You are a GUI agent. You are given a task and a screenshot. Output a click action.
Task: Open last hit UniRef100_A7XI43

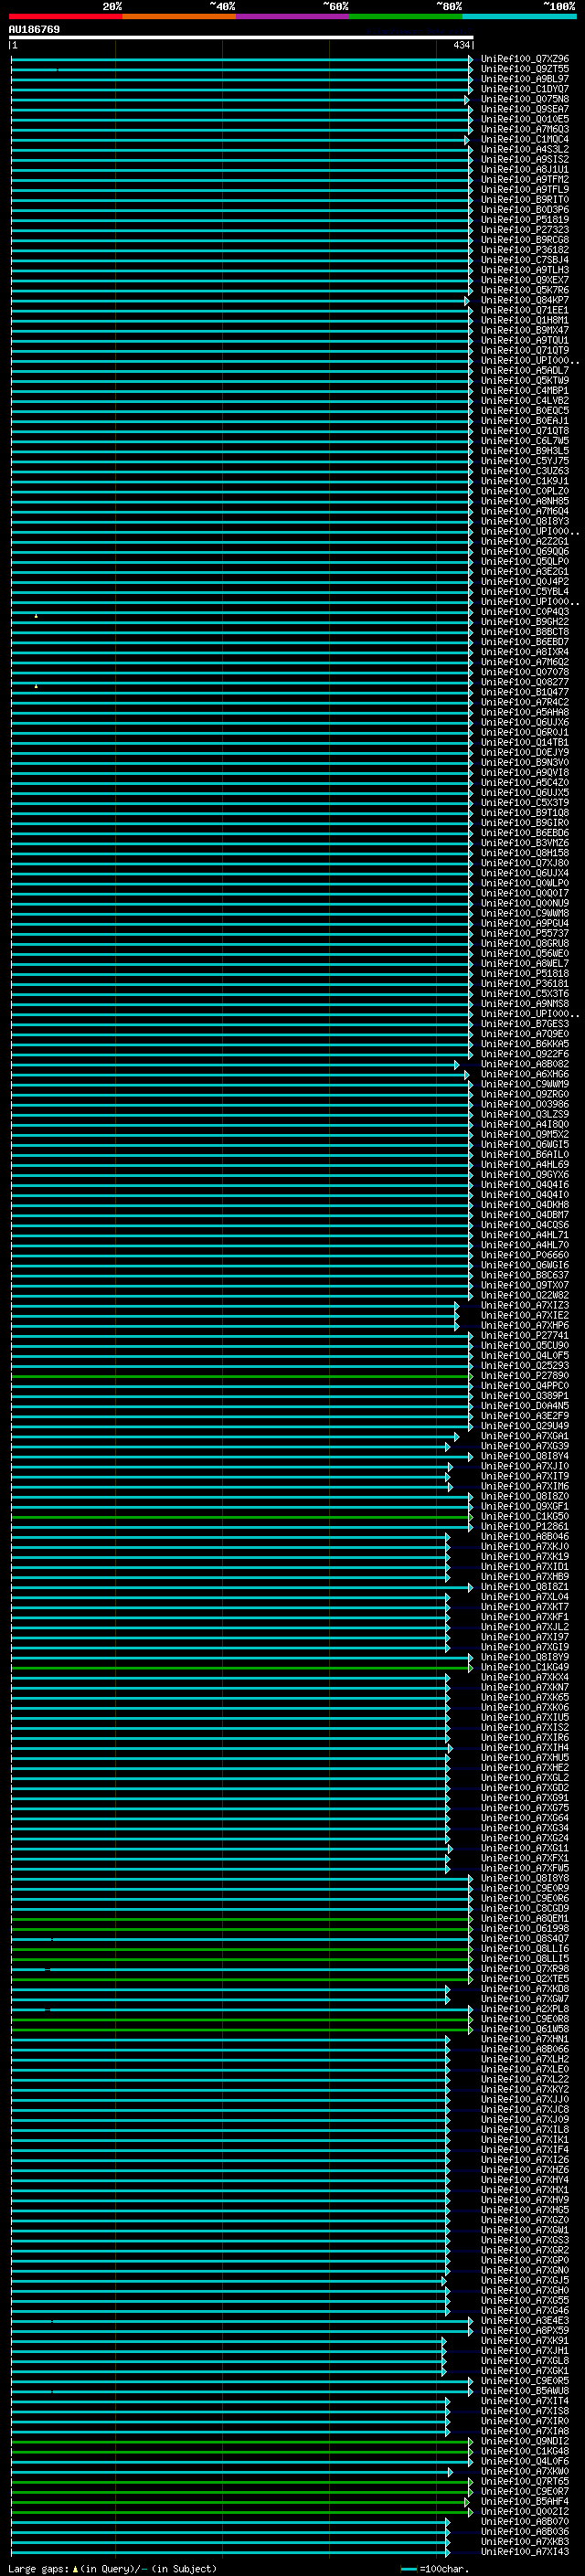(x=525, y=2551)
